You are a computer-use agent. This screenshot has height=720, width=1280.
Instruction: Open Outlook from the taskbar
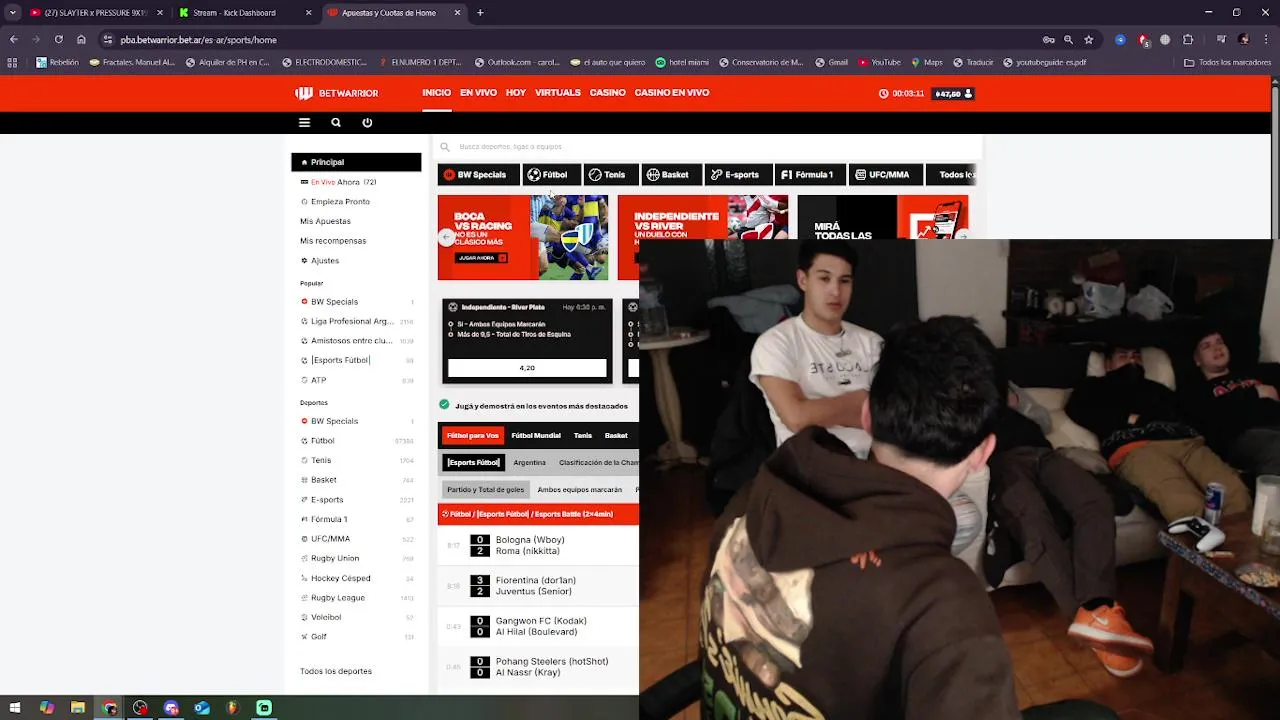tap(202, 708)
